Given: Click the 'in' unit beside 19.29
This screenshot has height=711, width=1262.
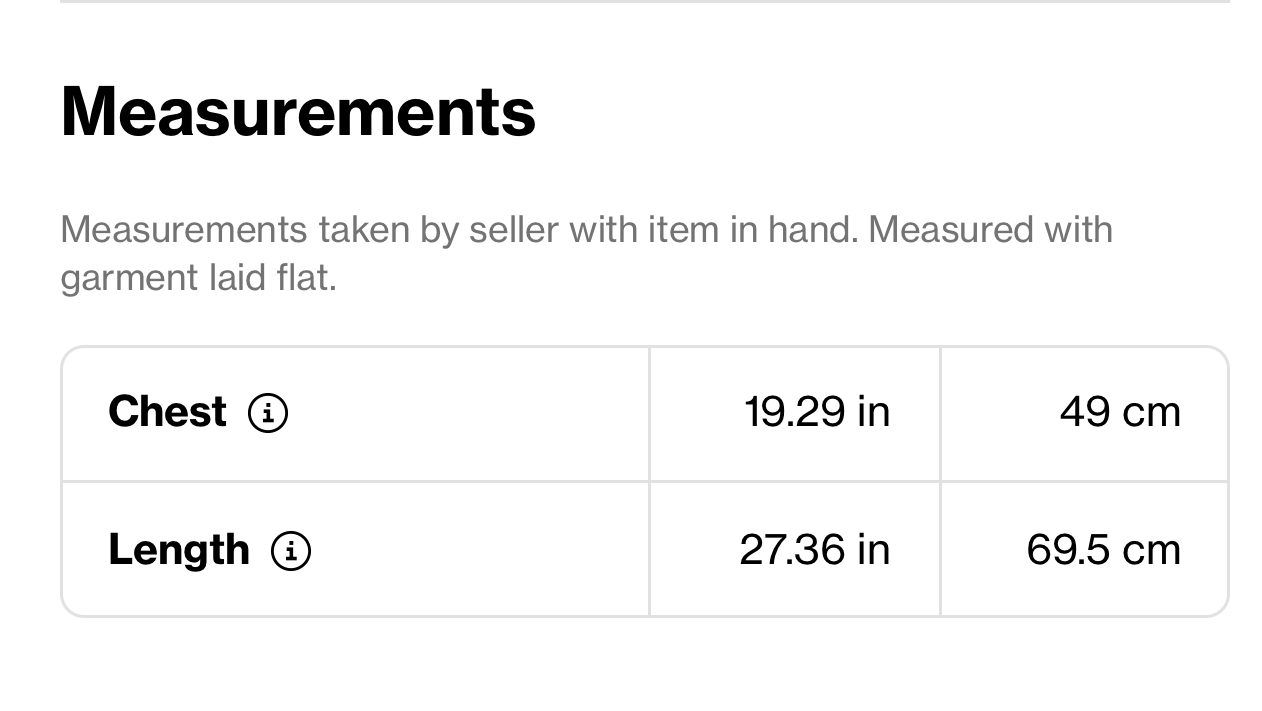Looking at the screenshot, I should (x=873, y=412).
